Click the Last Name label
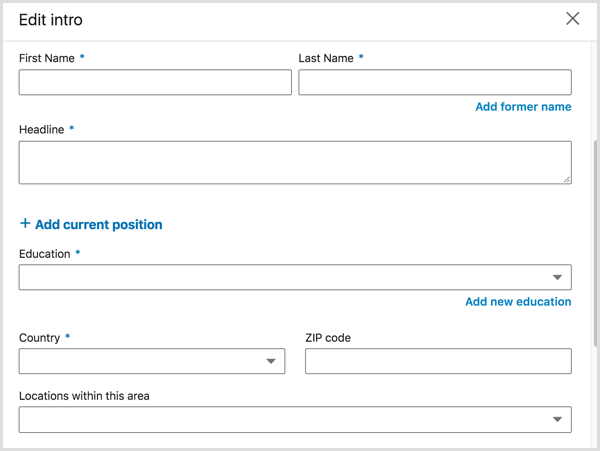The width and height of the screenshot is (600, 451). coord(326,59)
